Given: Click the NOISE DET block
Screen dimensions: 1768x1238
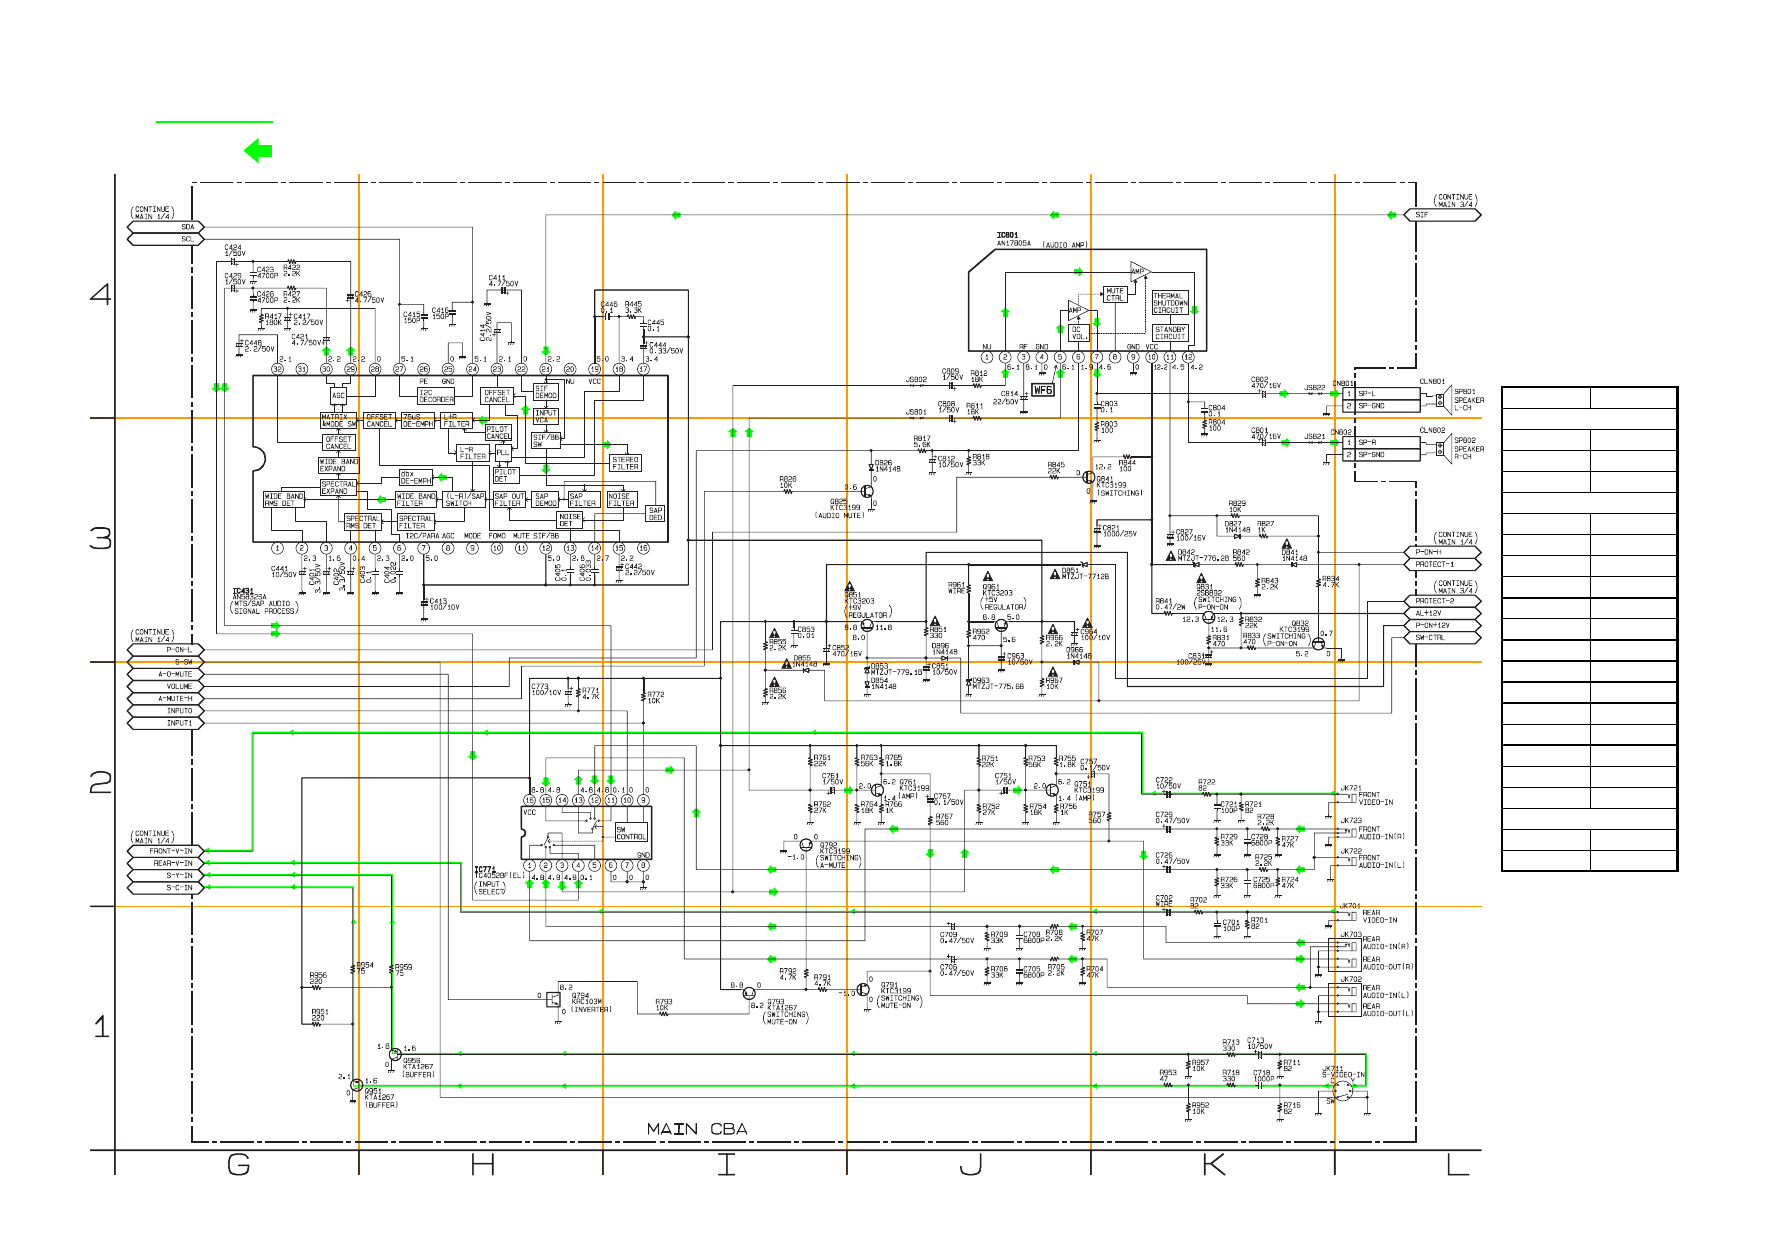Looking at the screenshot, I should click(569, 521).
